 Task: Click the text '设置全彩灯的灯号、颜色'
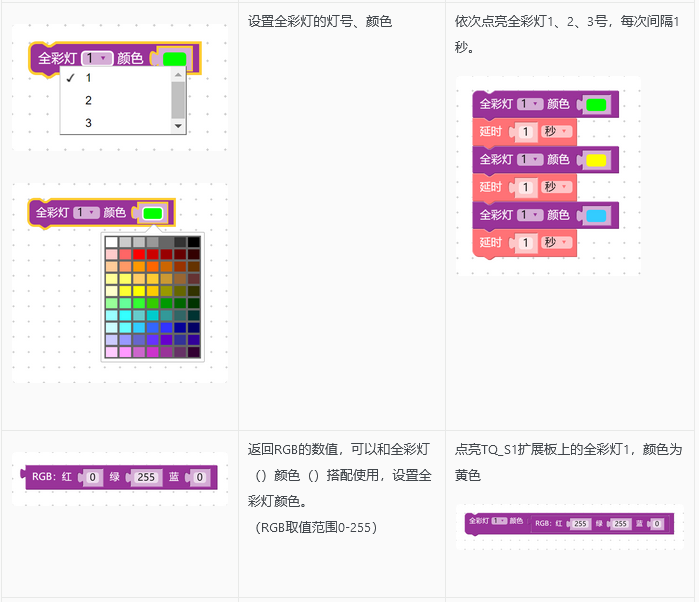(320, 21)
